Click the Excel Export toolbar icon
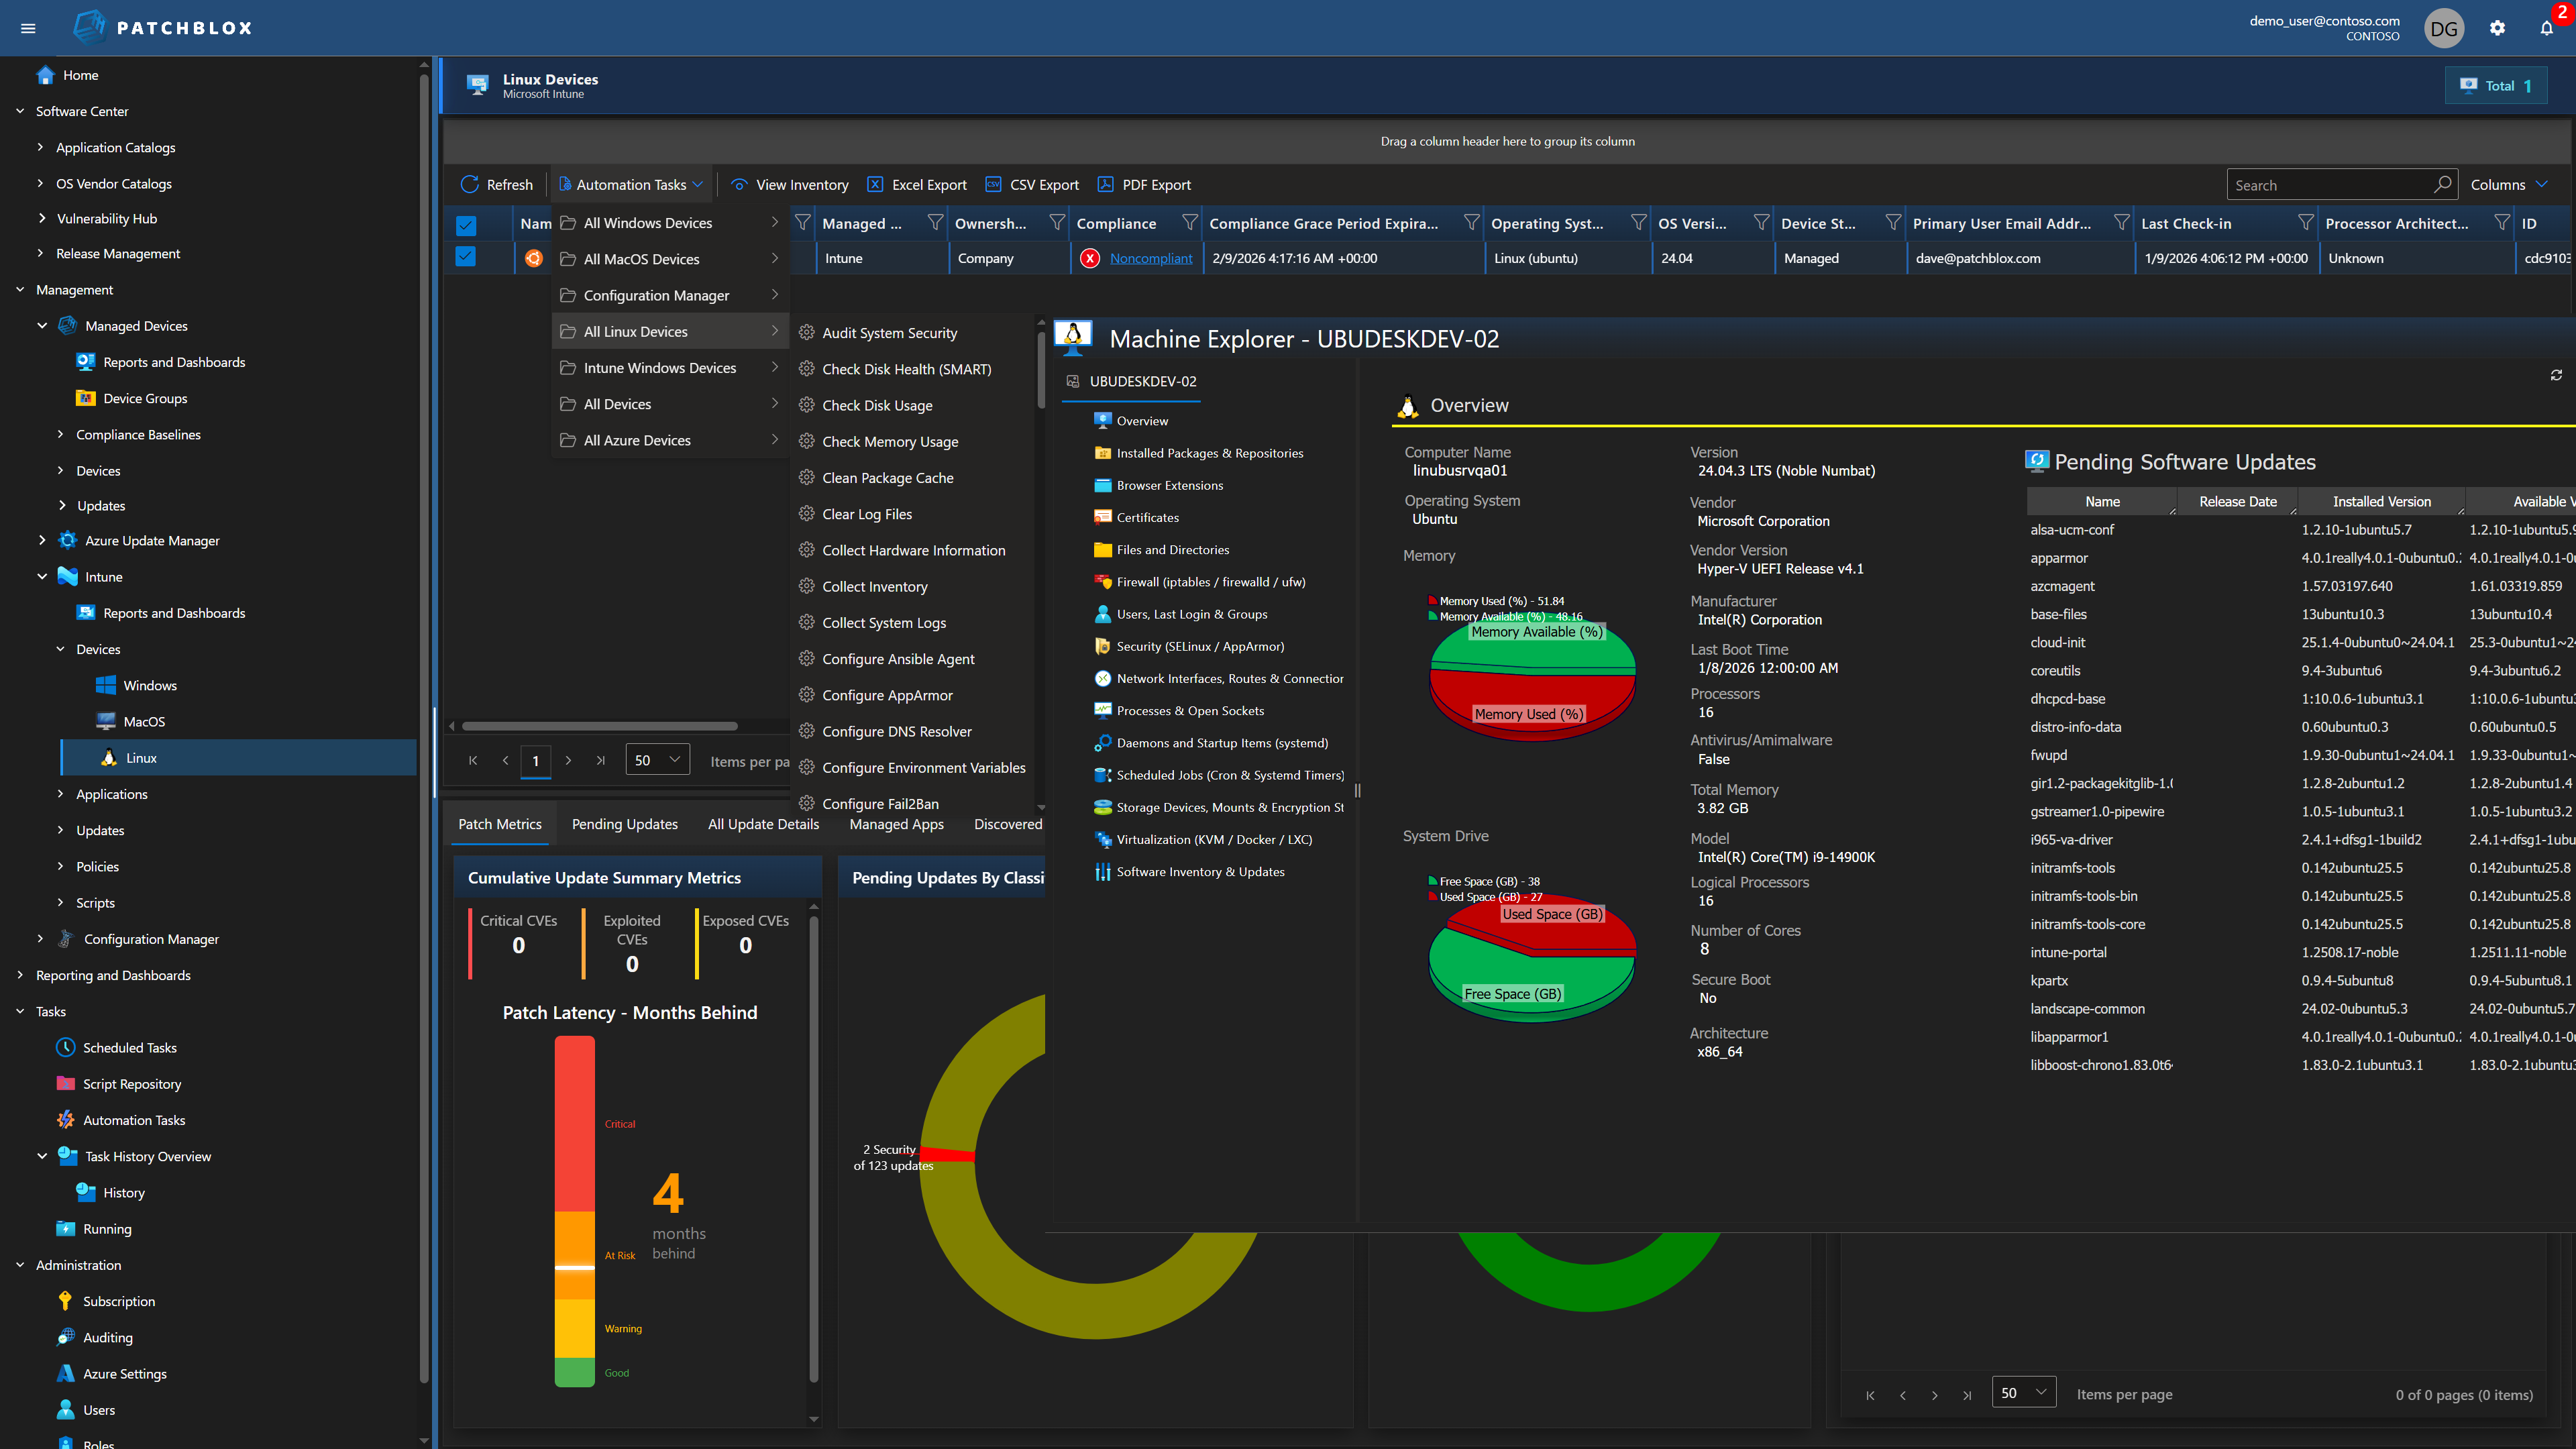The height and width of the screenshot is (1449, 2576). click(916, 184)
